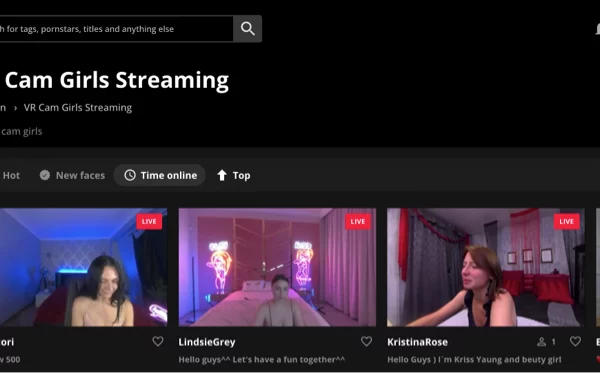Image resolution: width=600 pixels, height=373 pixels.
Task: Open the KristinaRose stream thumbnail
Action: point(486,267)
